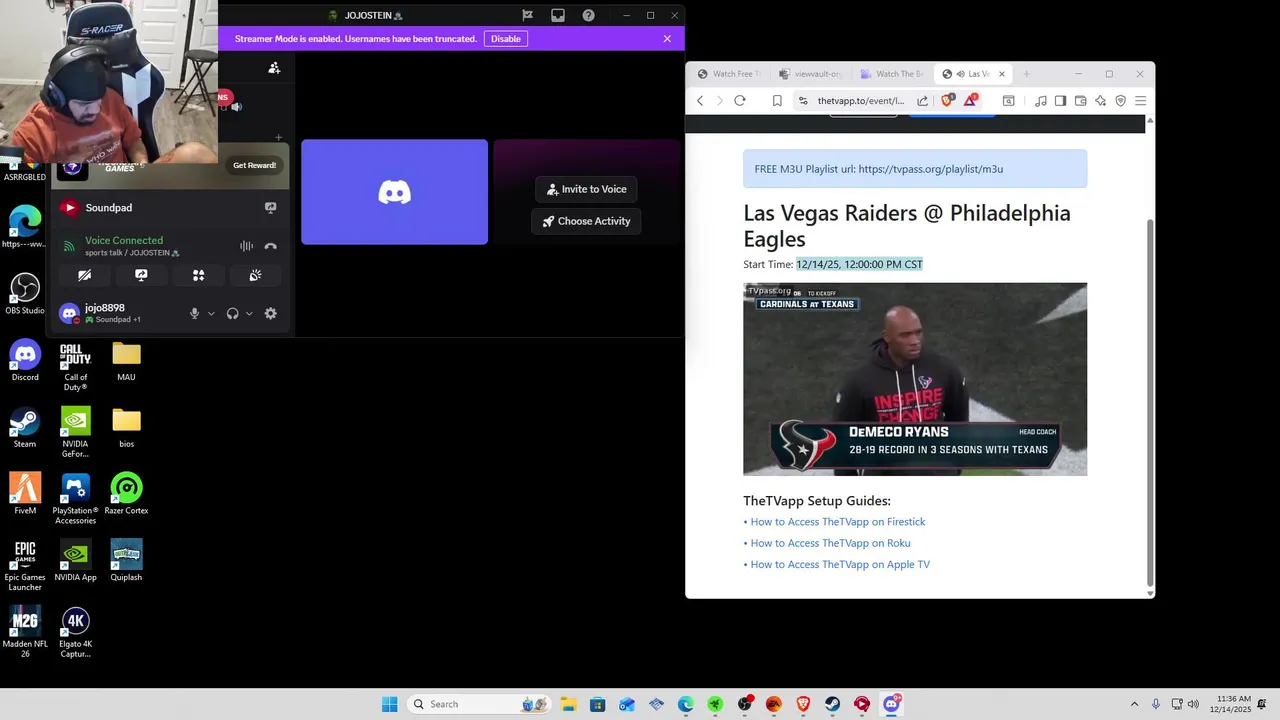1280x720 pixels.
Task: Switch to Watch Free TV browser tab
Action: tap(729, 74)
